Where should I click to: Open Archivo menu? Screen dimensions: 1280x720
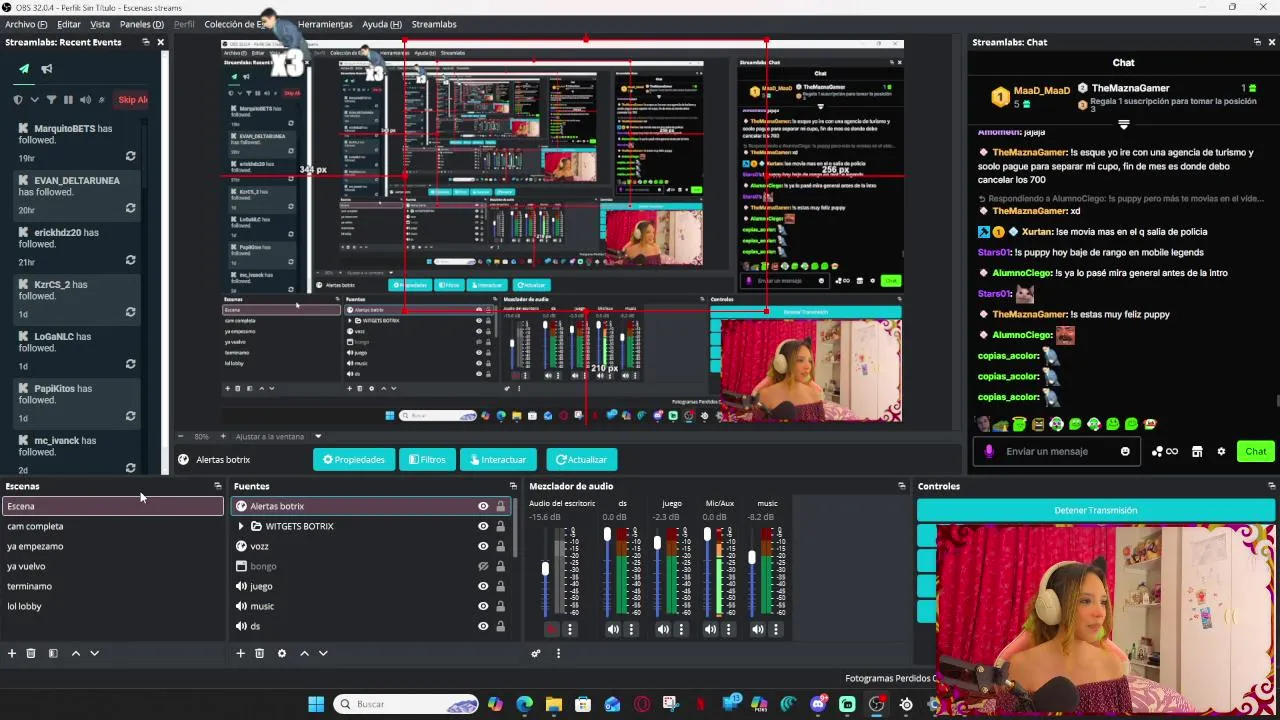pyautogui.click(x=26, y=24)
